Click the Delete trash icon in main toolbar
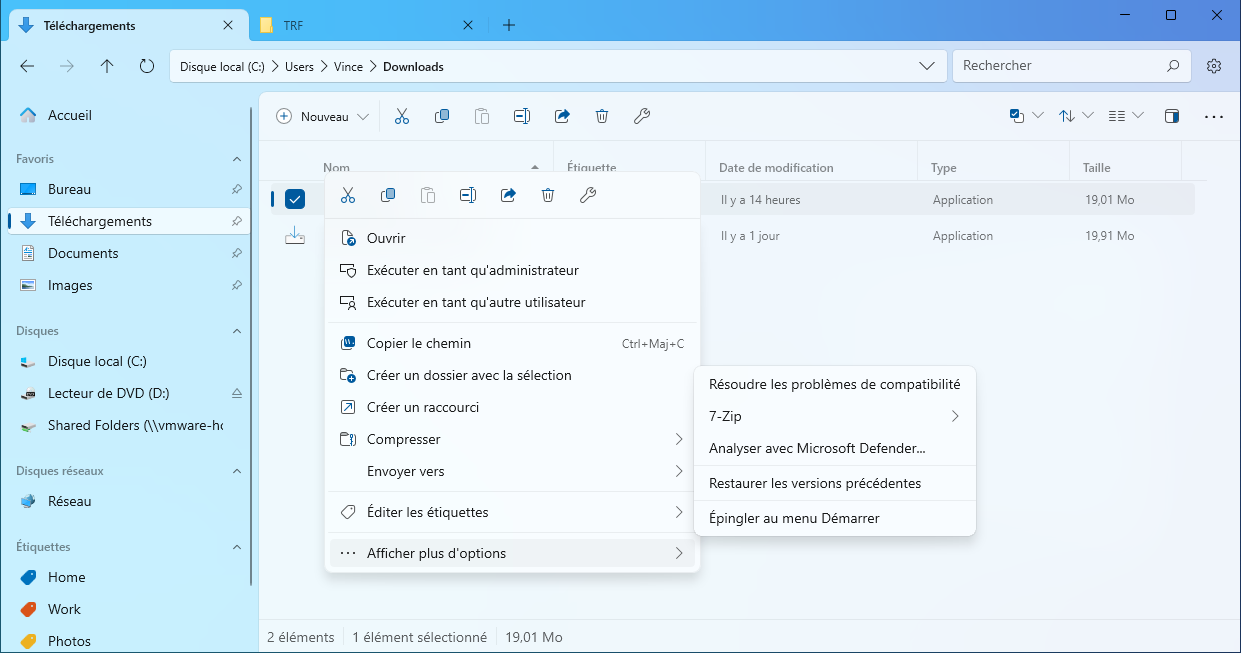The height and width of the screenshot is (653, 1241). [x=602, y=116]
